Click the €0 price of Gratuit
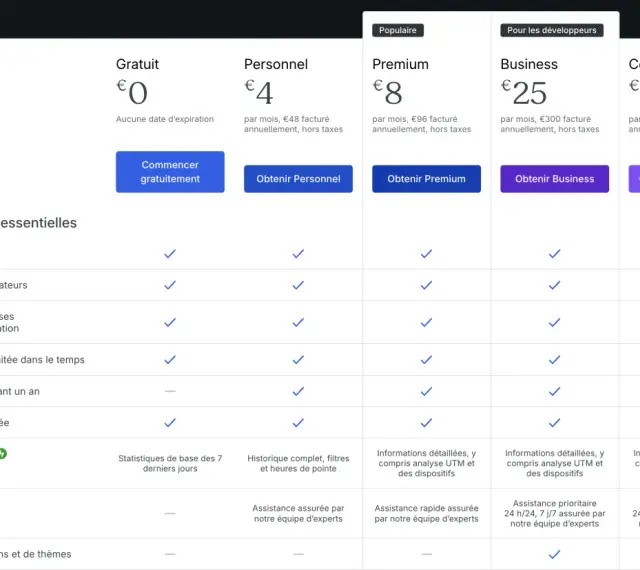640x570 pixels. click(x=132, y=92)
